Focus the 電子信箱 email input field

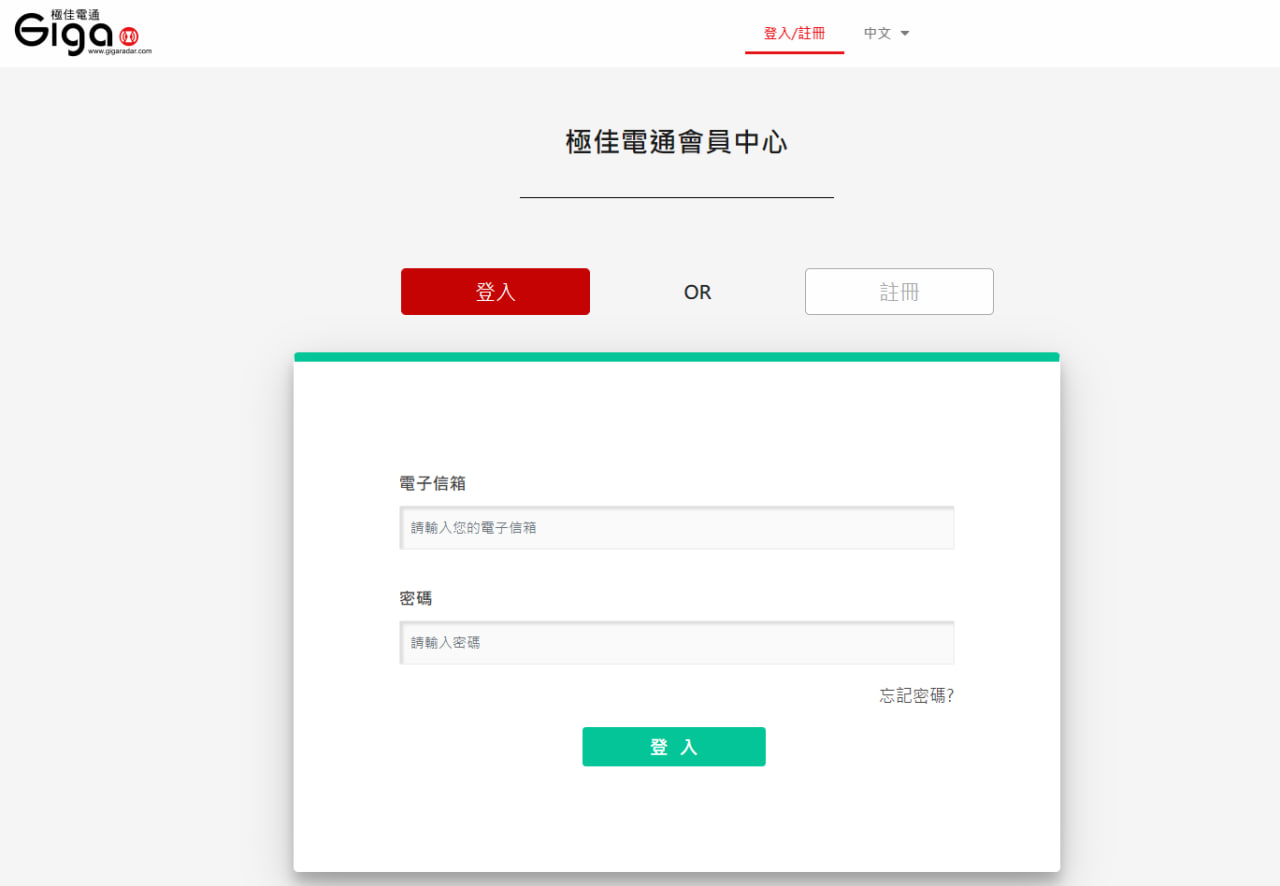click(677, 527)
